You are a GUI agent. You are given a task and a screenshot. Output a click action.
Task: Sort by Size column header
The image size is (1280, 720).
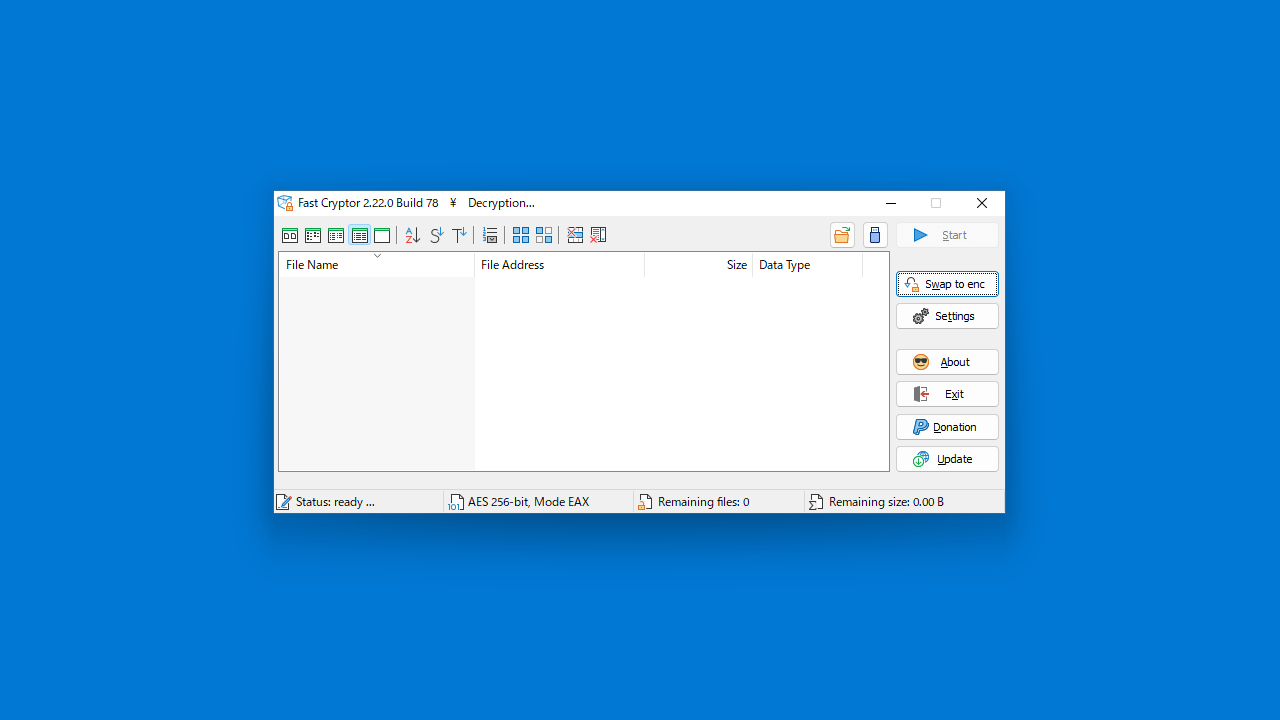point(699,265)
